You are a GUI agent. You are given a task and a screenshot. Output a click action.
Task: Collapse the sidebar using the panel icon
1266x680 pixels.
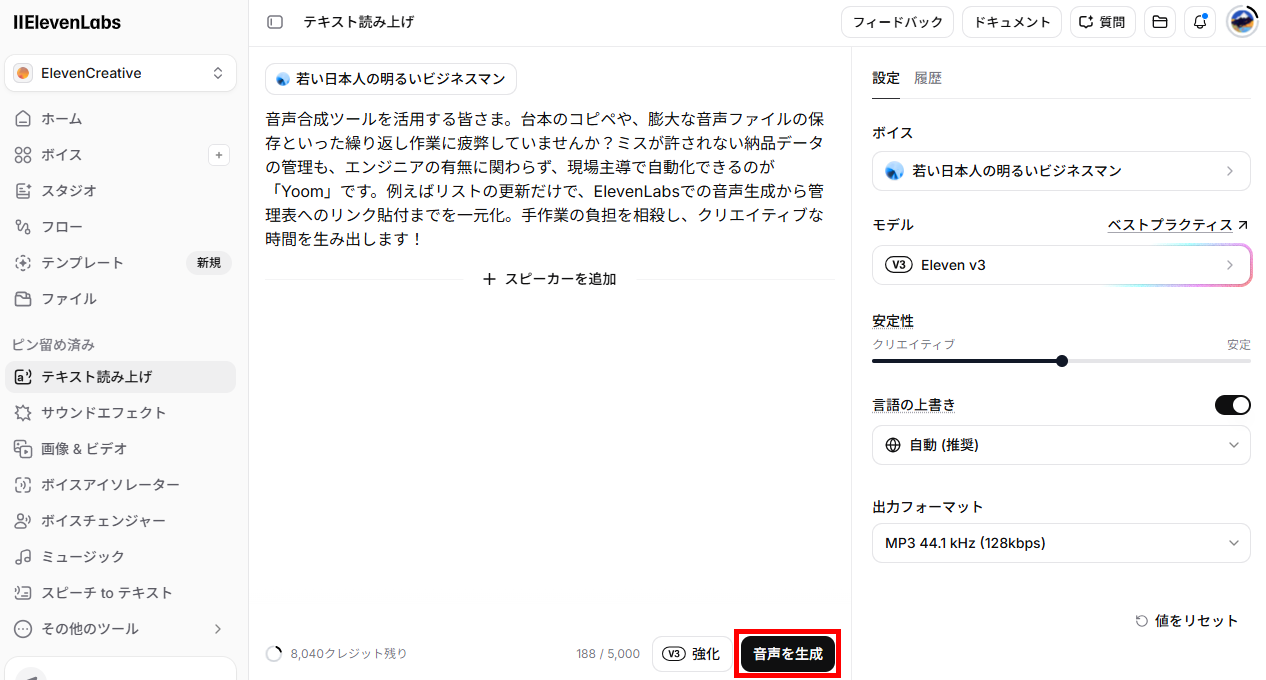point(275,22)
